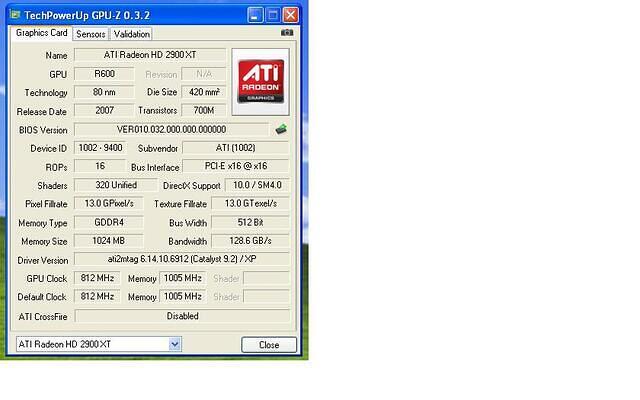
Task: Click the Release Date value 2007
Action: point(104,111)
